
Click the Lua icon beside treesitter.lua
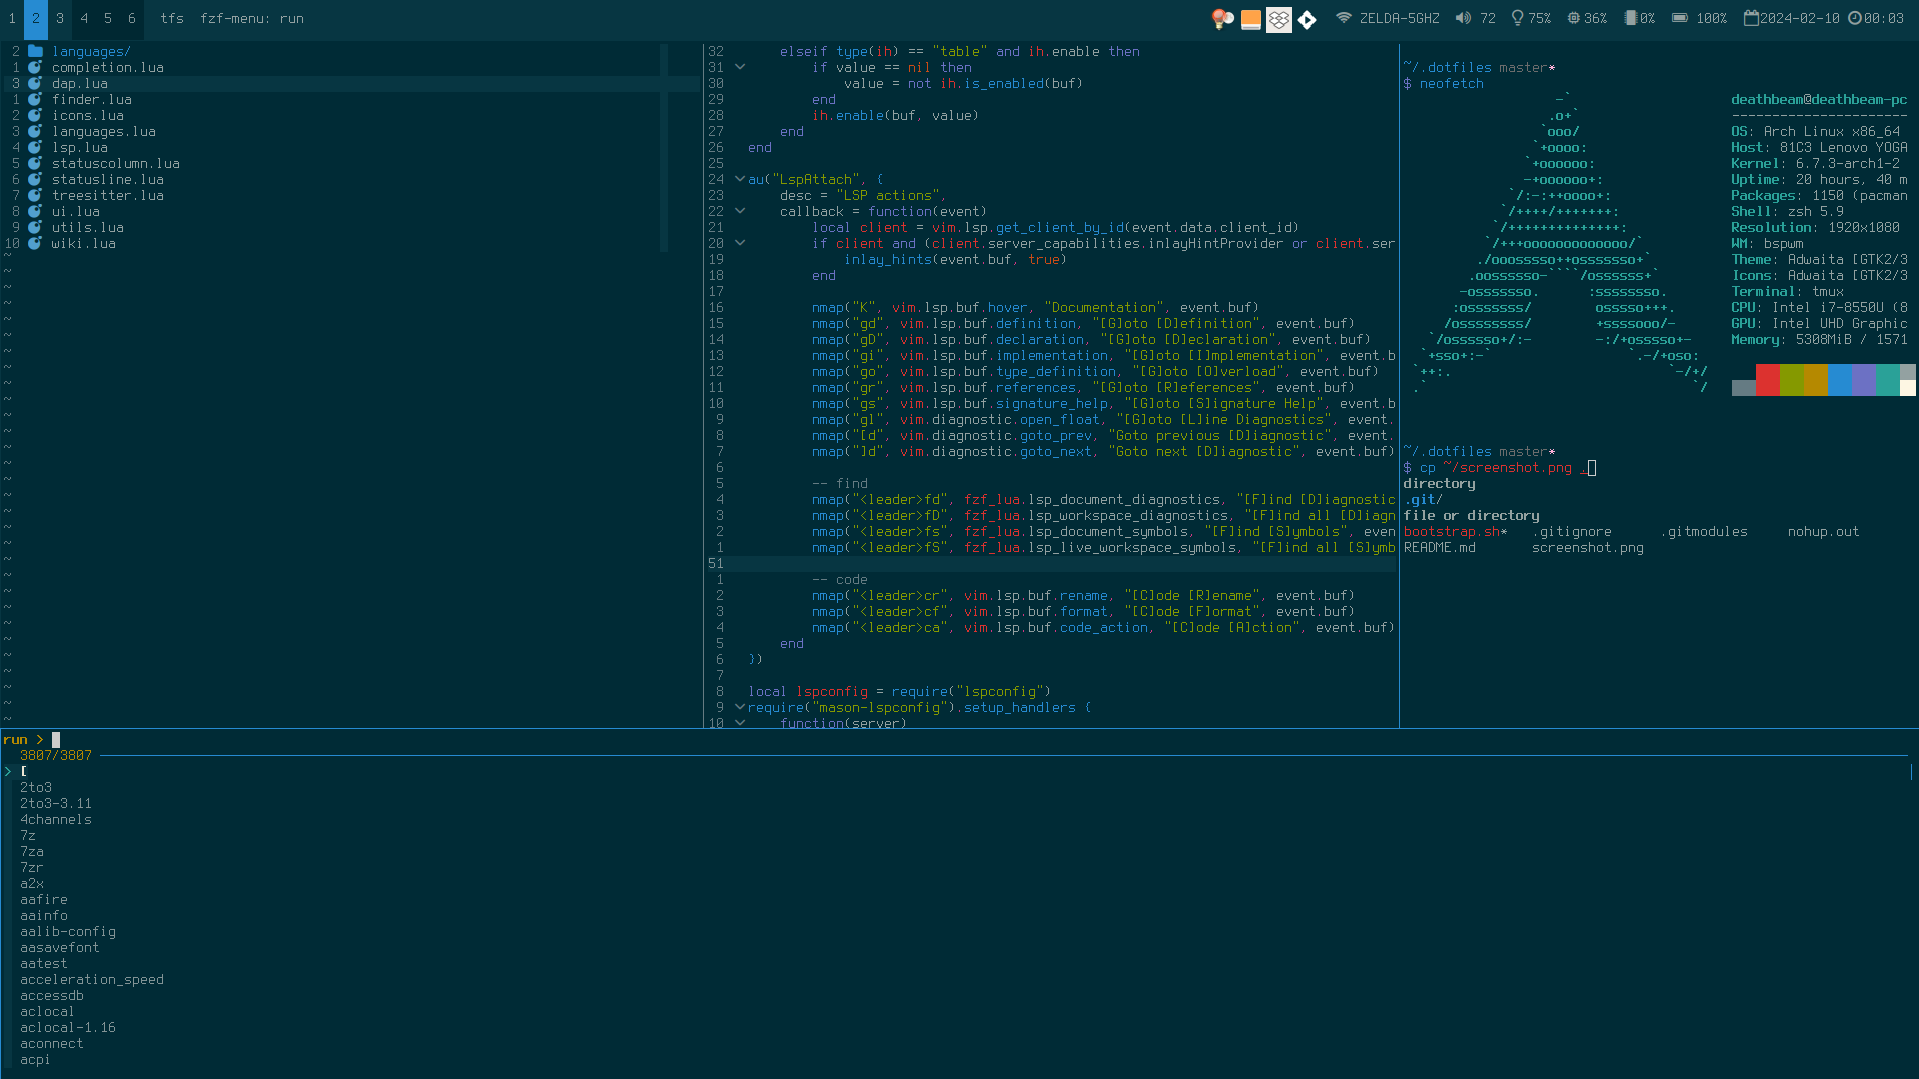pyautogui.click(x=35, y=195)
